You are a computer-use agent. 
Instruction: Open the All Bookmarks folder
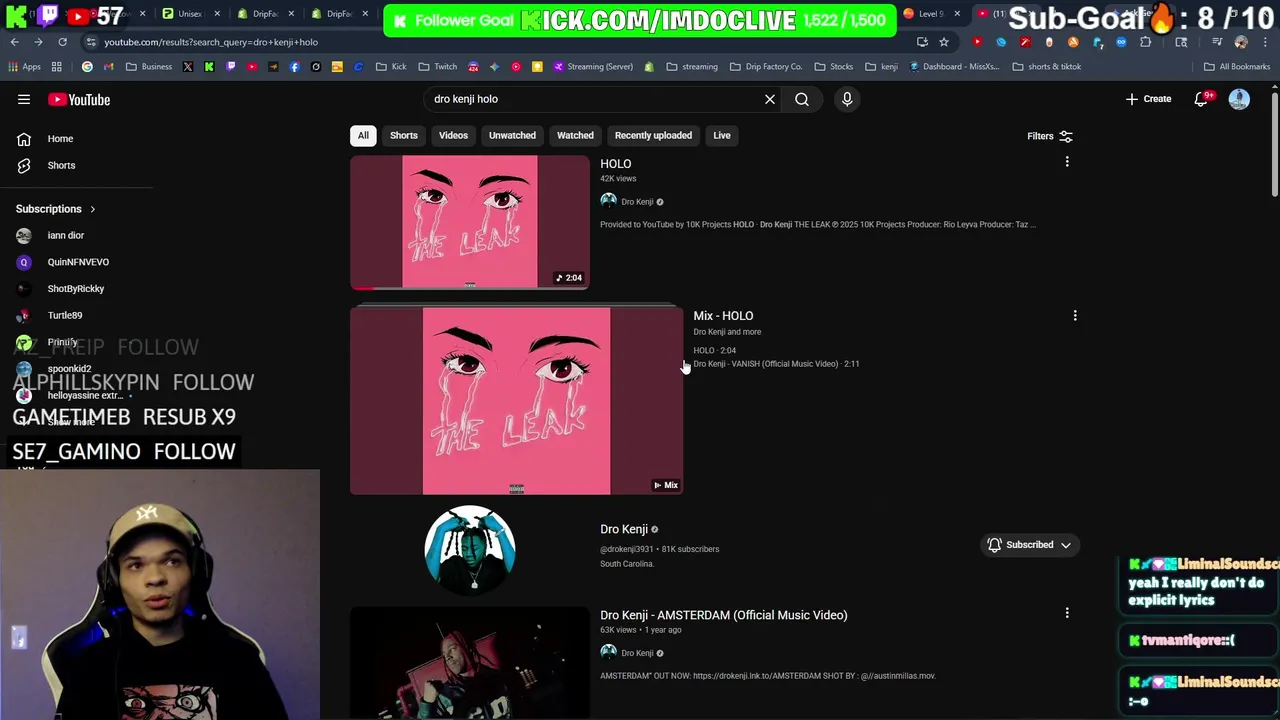(x=1237, y=67)
